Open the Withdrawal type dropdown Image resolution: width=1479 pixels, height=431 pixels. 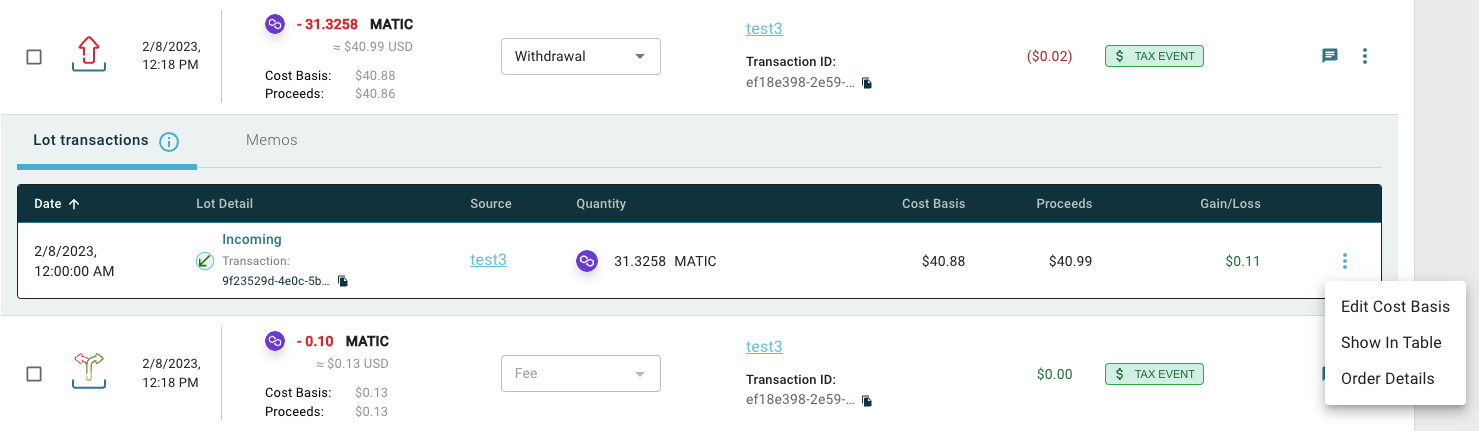[581, 56]
